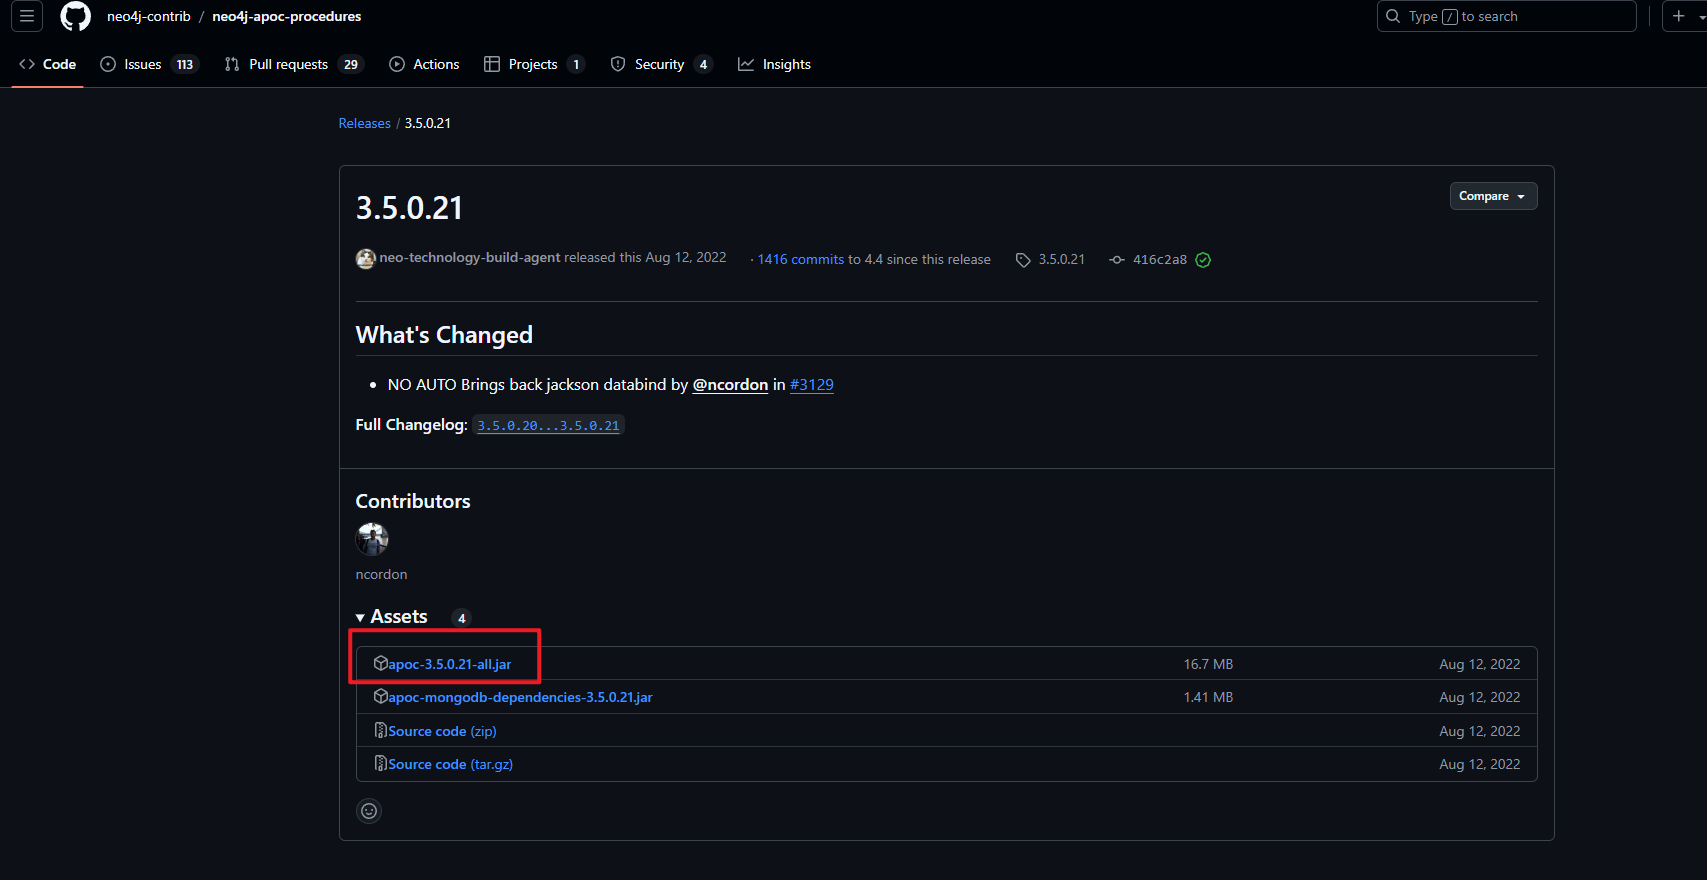Click the search magnifier icon
This screenshot has height=880, width=1707.
click(1392, 16)
